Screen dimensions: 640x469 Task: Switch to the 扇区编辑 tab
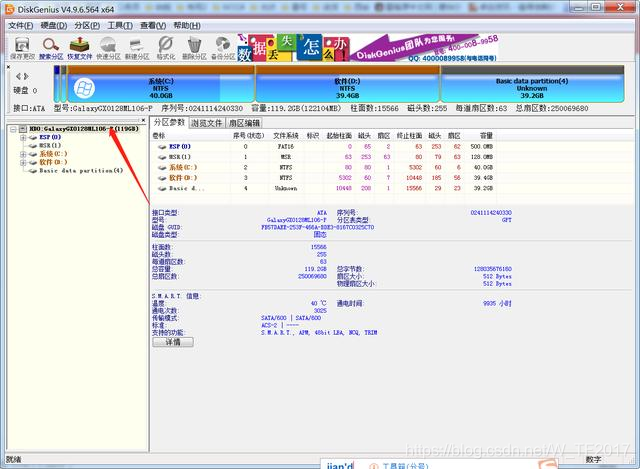[x=244, y=123]
